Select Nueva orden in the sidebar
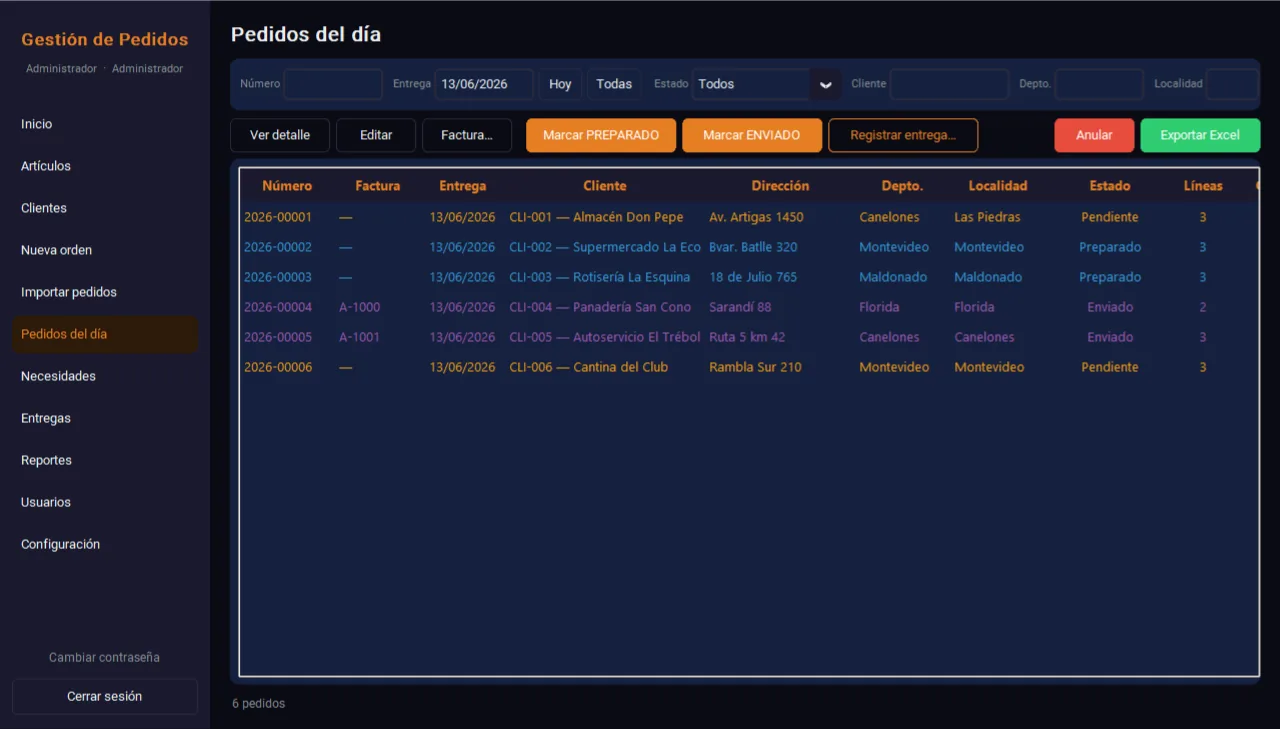This screenshot has height=729, width=1280. coord(105,250)
